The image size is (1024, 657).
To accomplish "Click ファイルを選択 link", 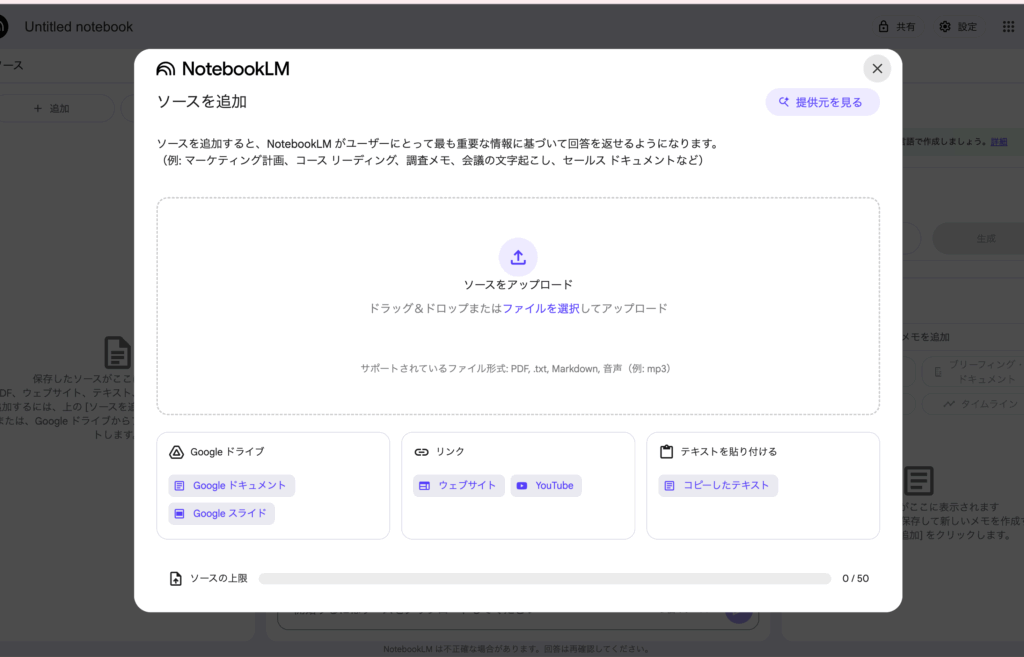I will point(541,308).
